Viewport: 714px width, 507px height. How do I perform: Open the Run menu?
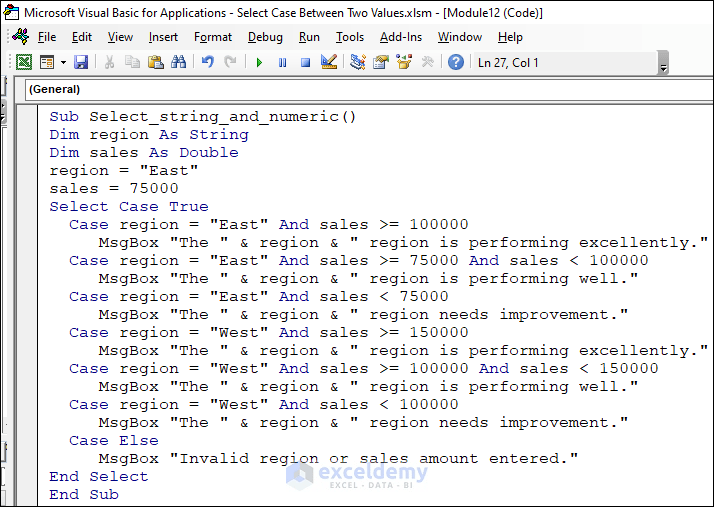309,37
